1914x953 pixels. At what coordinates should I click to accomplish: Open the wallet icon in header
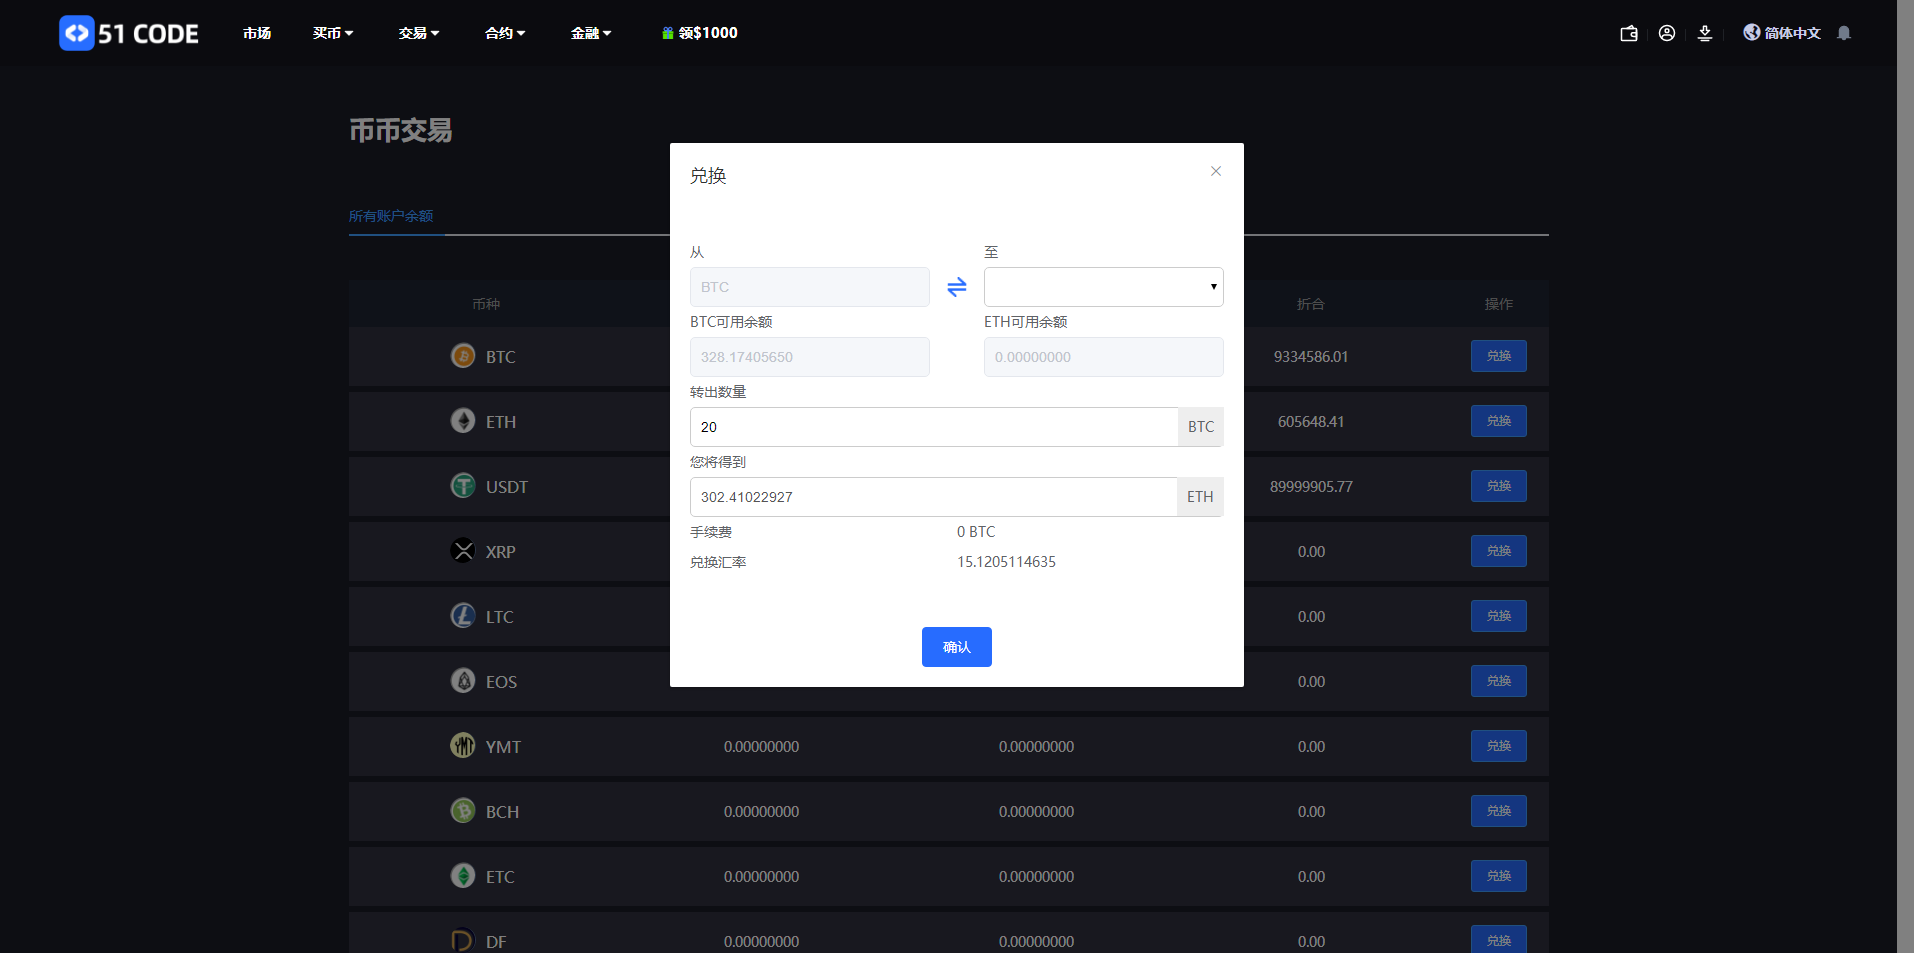point(1629,33)
